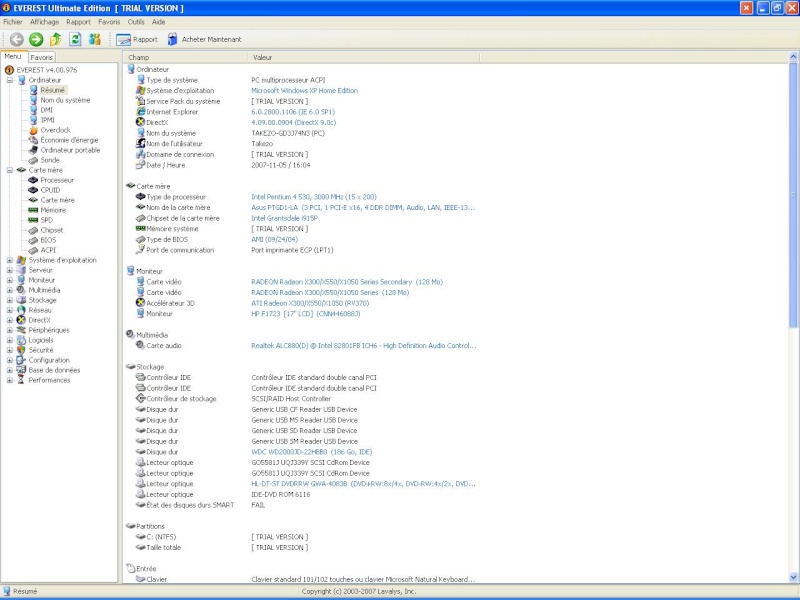This screenshot has height=600, width=800.
Task: Click the Acheter Maintenant button
Action: (x=204, y=40)
